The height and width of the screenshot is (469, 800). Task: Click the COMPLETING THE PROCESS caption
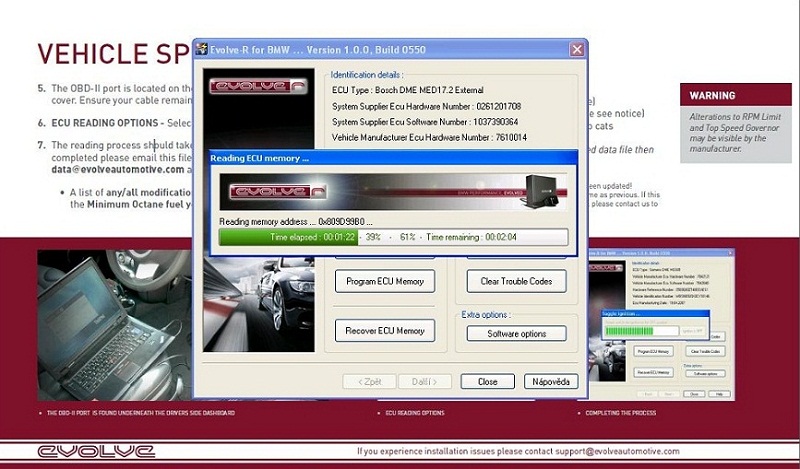(620, 413)
